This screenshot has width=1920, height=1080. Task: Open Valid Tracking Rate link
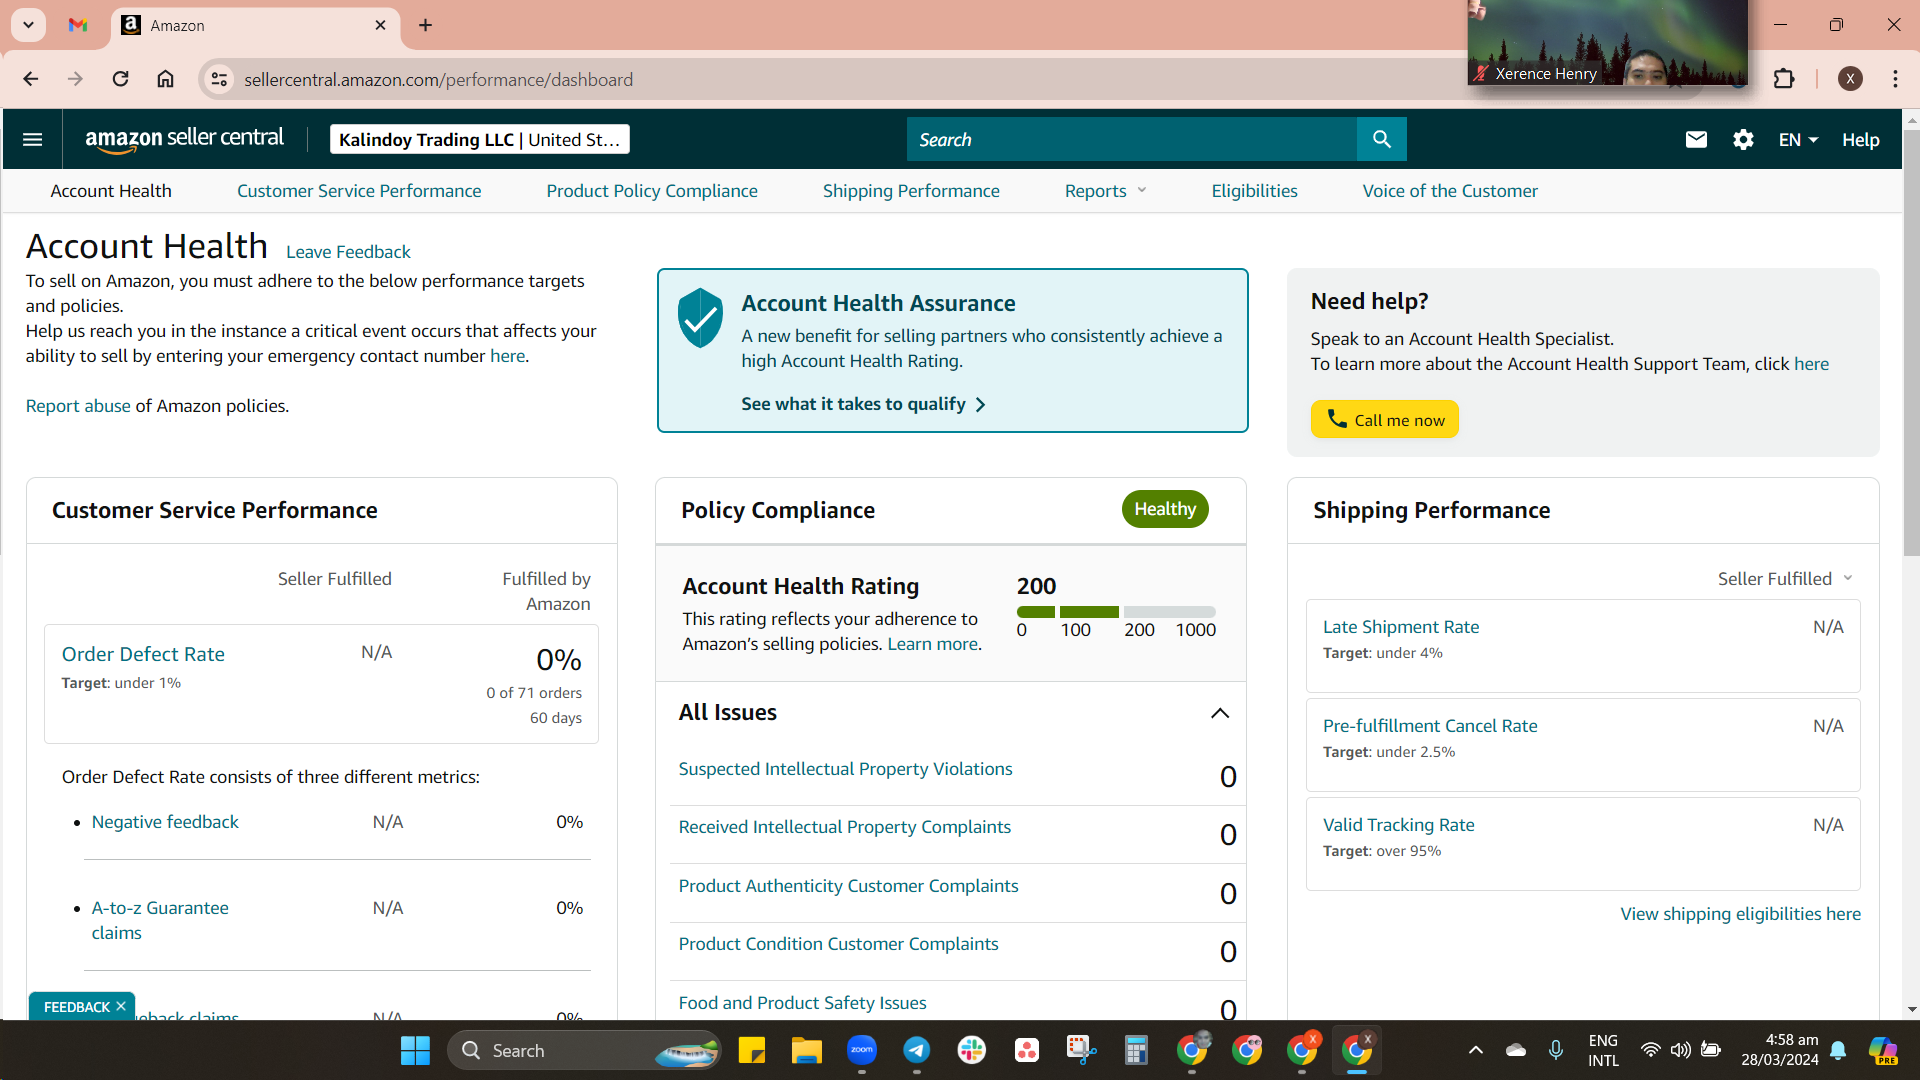pyautogui.click(x=1398, y=825)
